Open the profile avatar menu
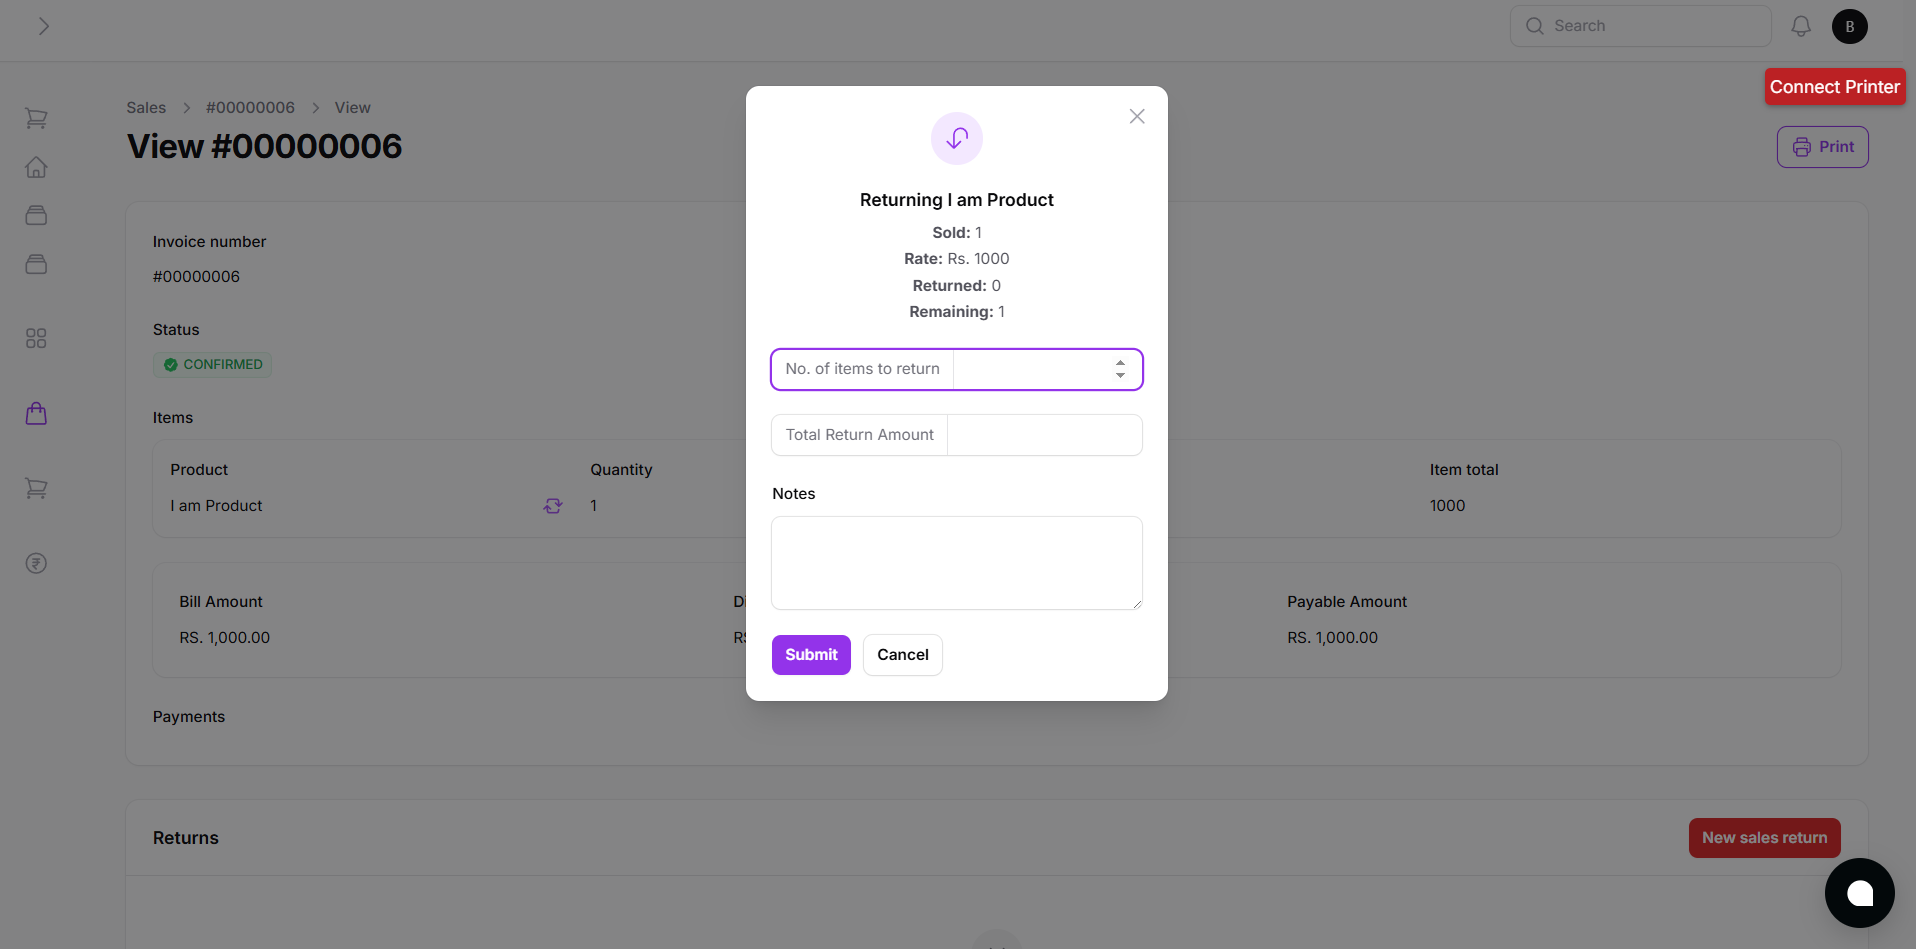The height and width of the screenshot is (949, 1916). tap(1849, 26)
